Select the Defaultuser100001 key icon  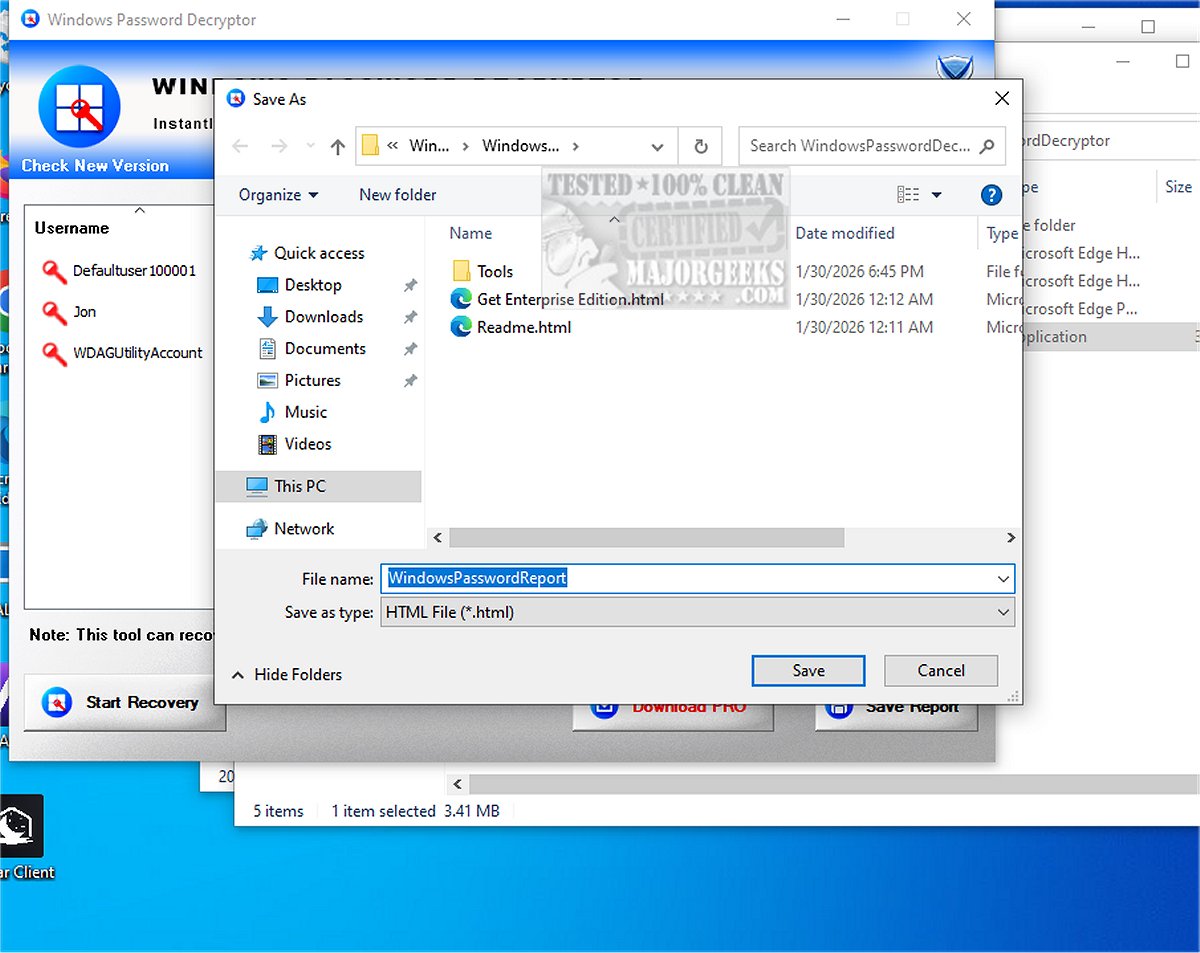[54, 271]
